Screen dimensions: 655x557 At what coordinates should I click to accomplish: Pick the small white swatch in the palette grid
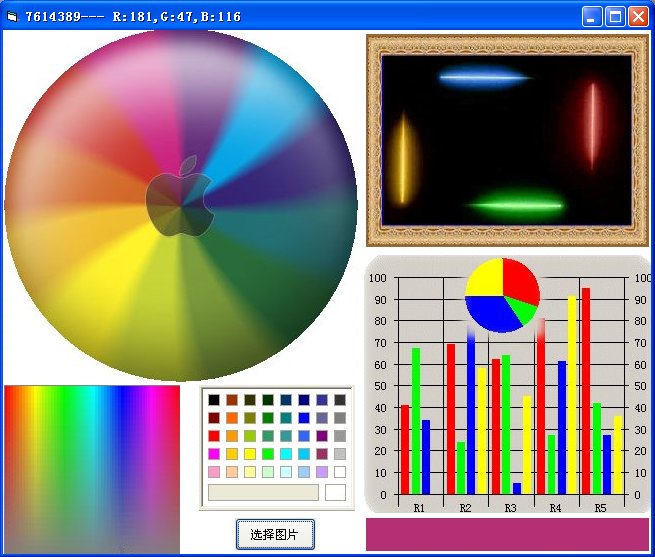tap(340, 472)
